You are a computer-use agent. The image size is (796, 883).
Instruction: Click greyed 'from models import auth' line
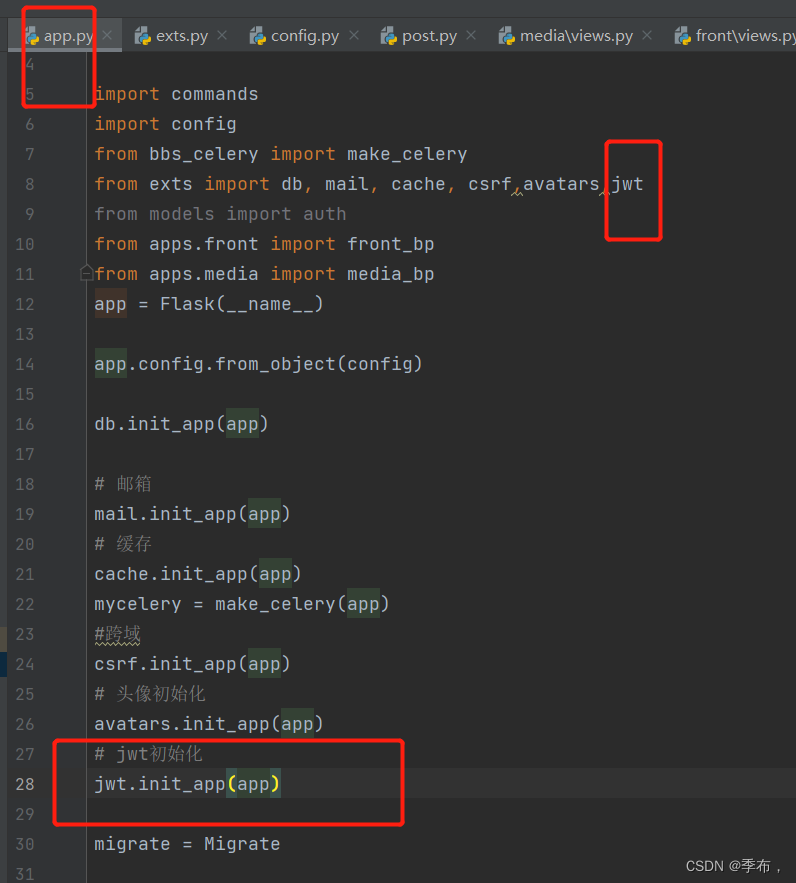[220, 214]
